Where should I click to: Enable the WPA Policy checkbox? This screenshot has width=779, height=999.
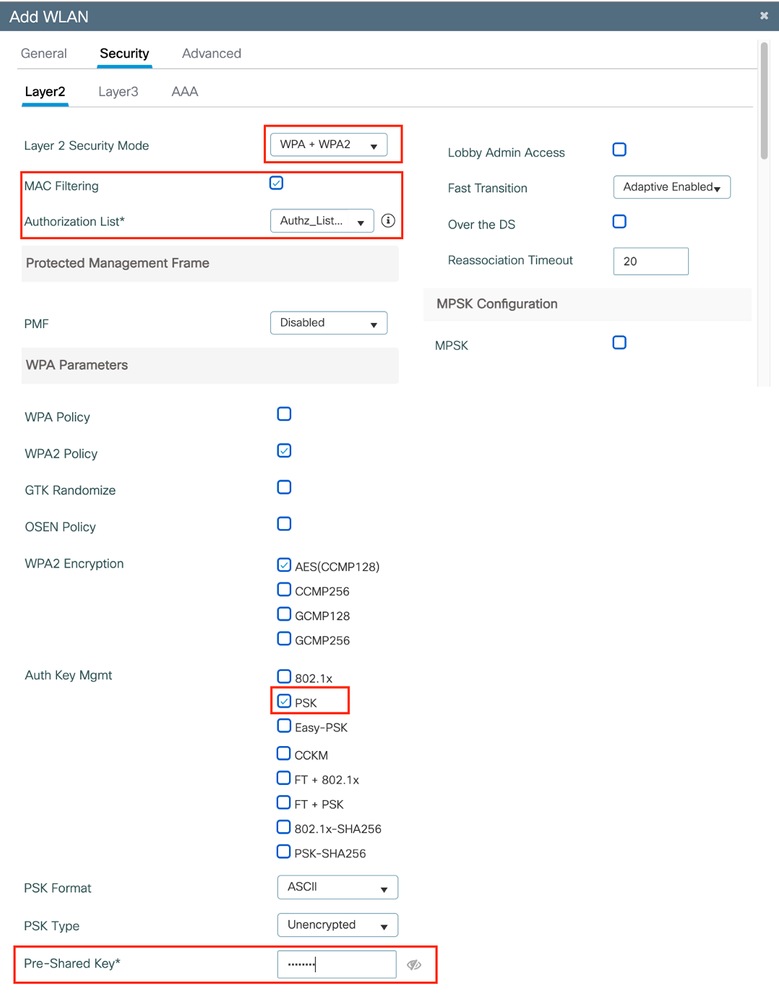click(283, 413)
